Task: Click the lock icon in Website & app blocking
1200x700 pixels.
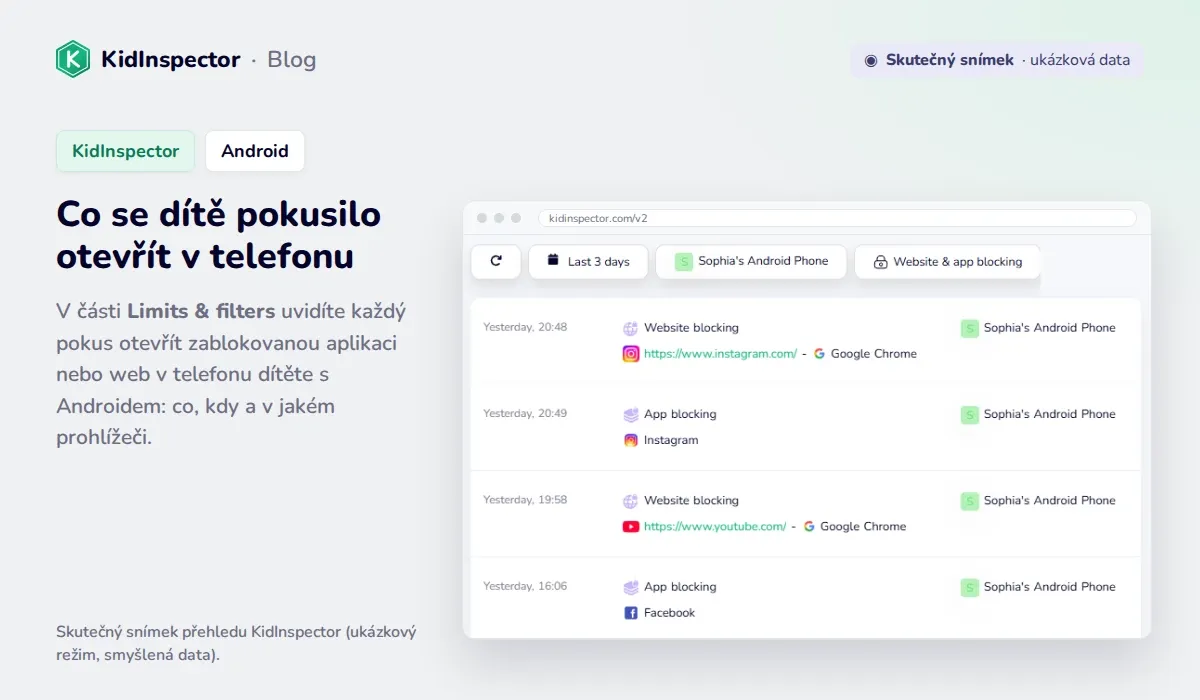Action: click(880, 262)
